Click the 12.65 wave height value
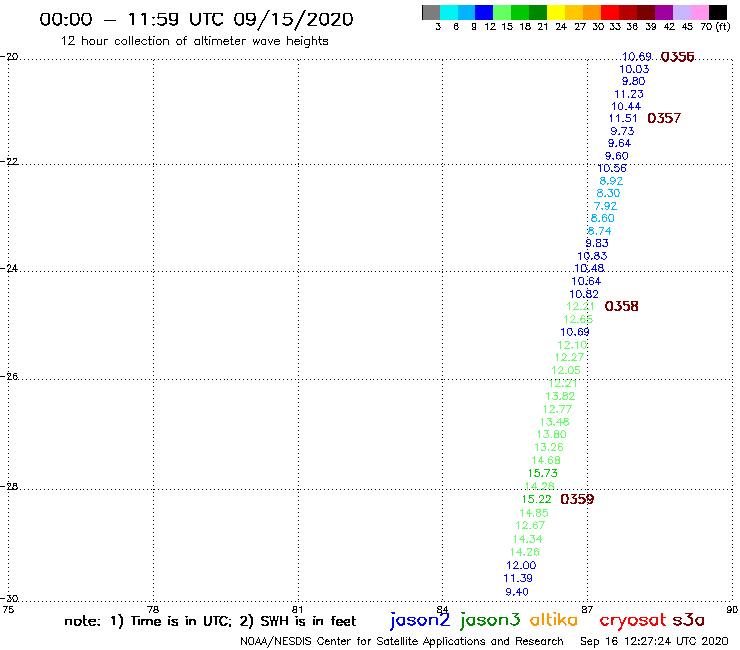This screenshot has height=650, width=740. (x=578, y=320)
